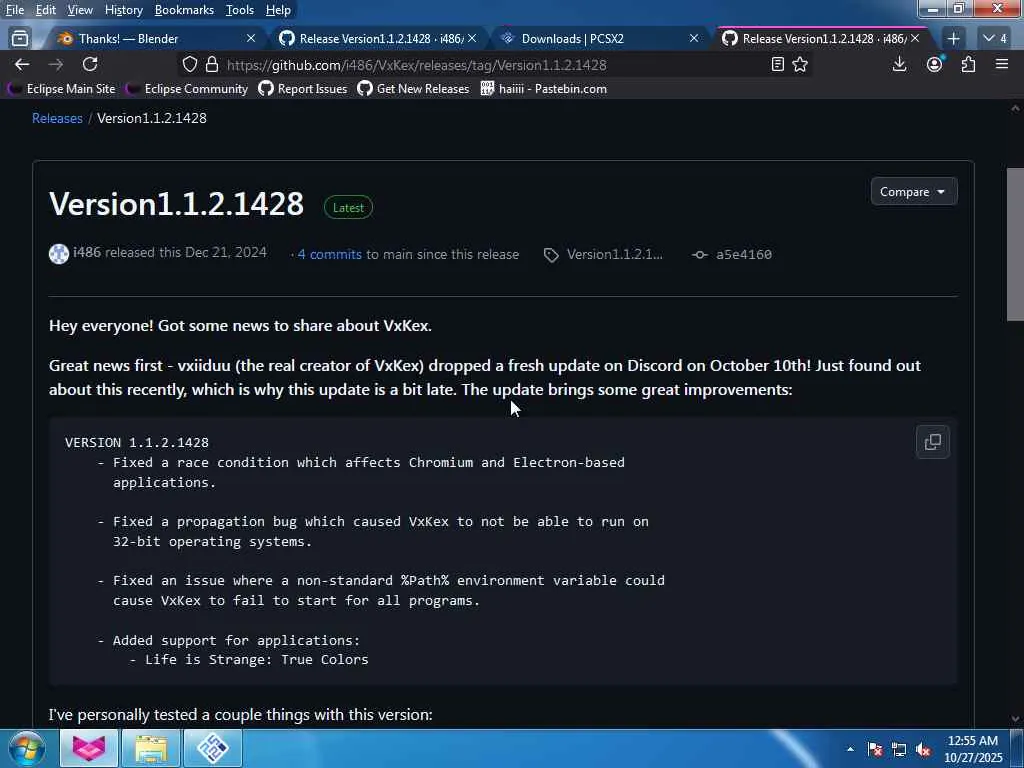Viewport: 1024px width, 768px height.
Task: Open the Firefox View icon
Action: click(20, 39)
